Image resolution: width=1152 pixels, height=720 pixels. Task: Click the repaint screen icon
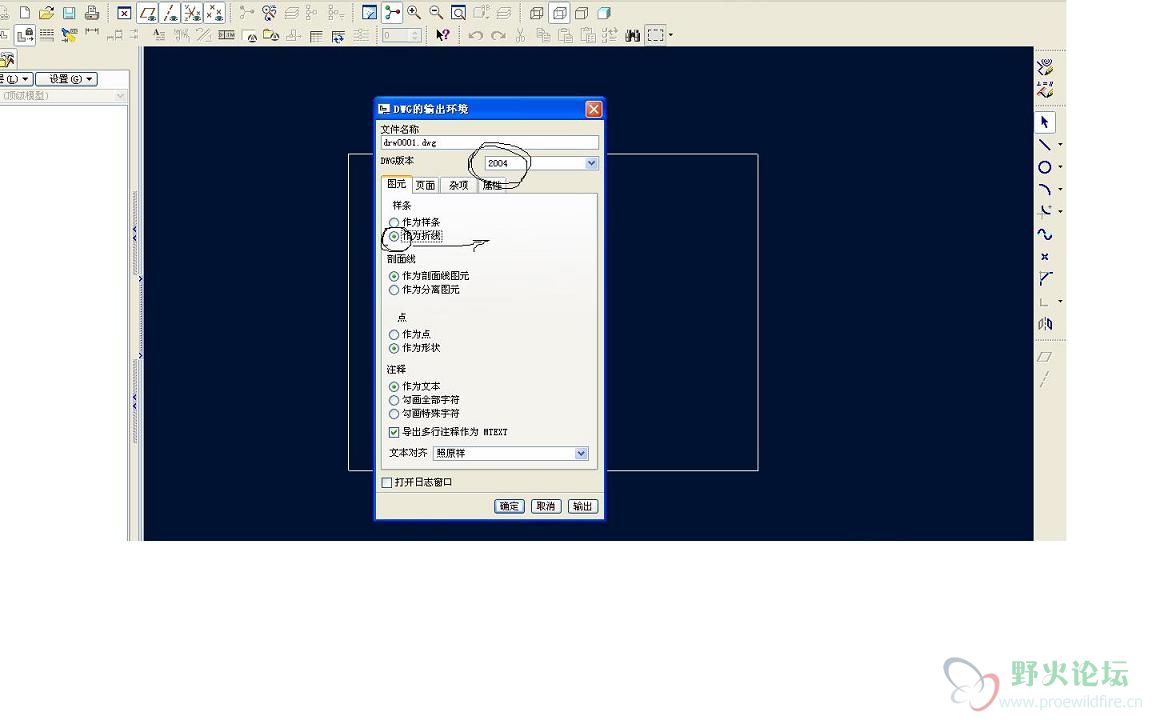pyautogui.click(x=370, y=12)
